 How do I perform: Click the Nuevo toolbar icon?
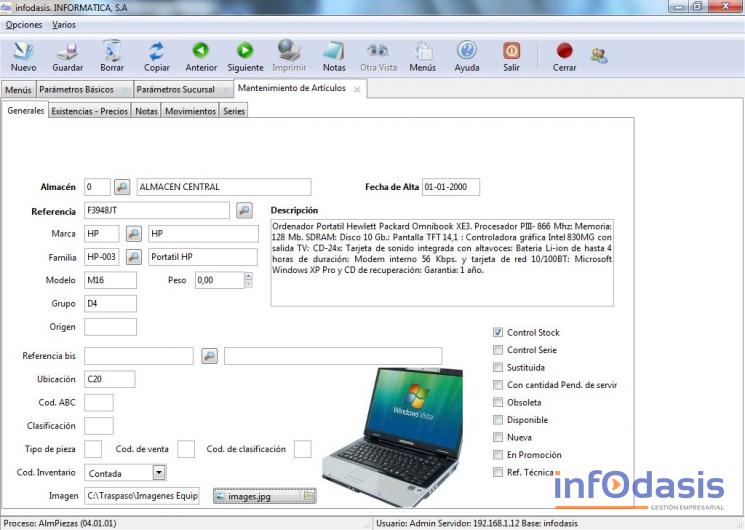point(23,56)
